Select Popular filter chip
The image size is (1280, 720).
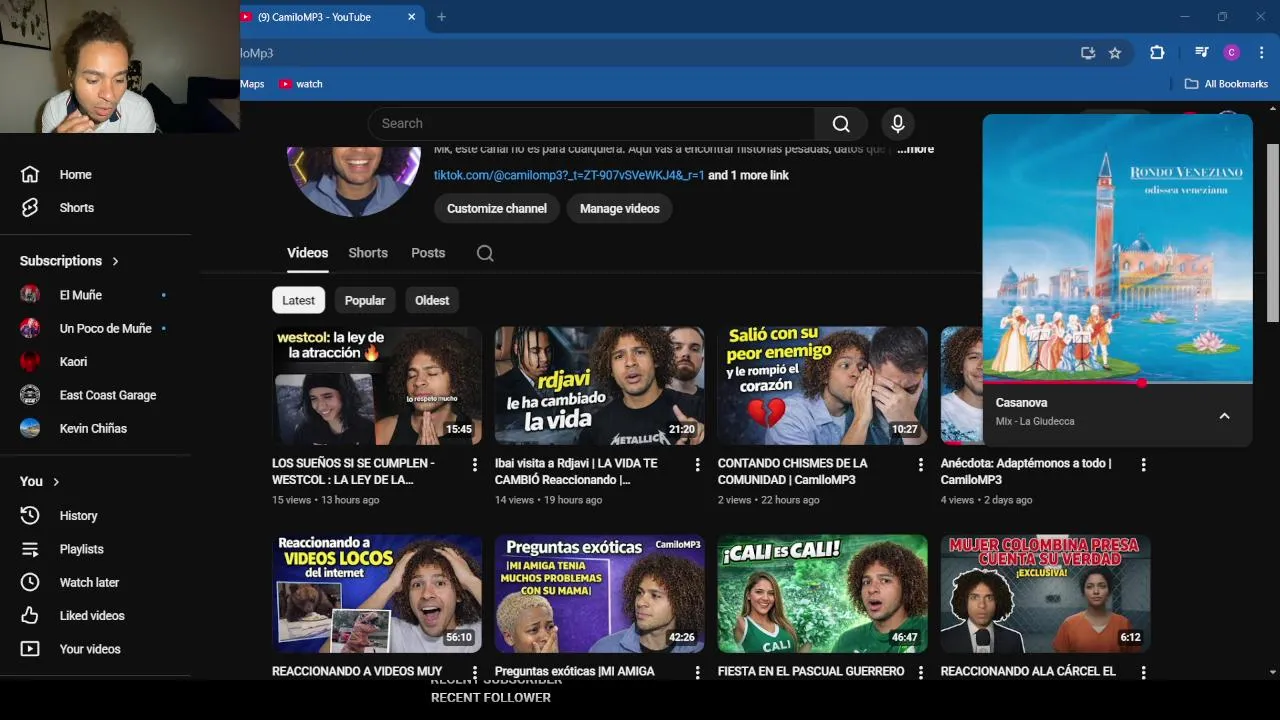(365, 300)
